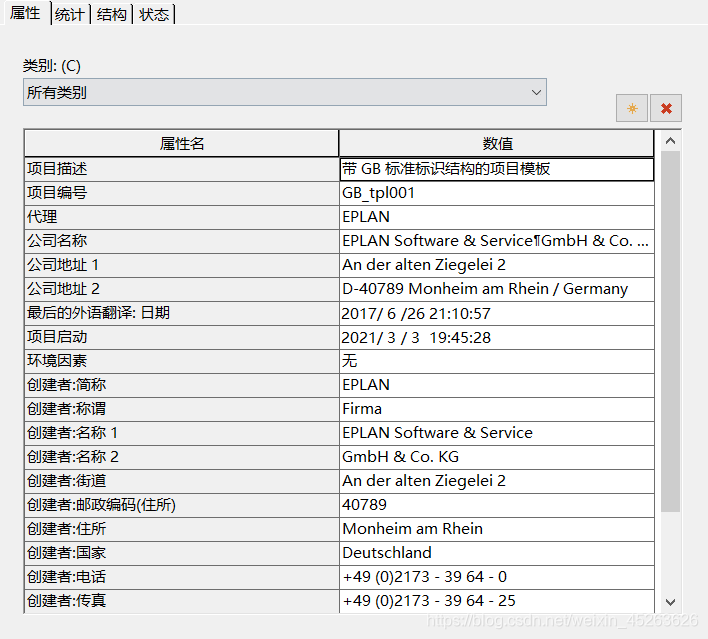Open the 所有类别 category dropdown

tap(285, 93)
